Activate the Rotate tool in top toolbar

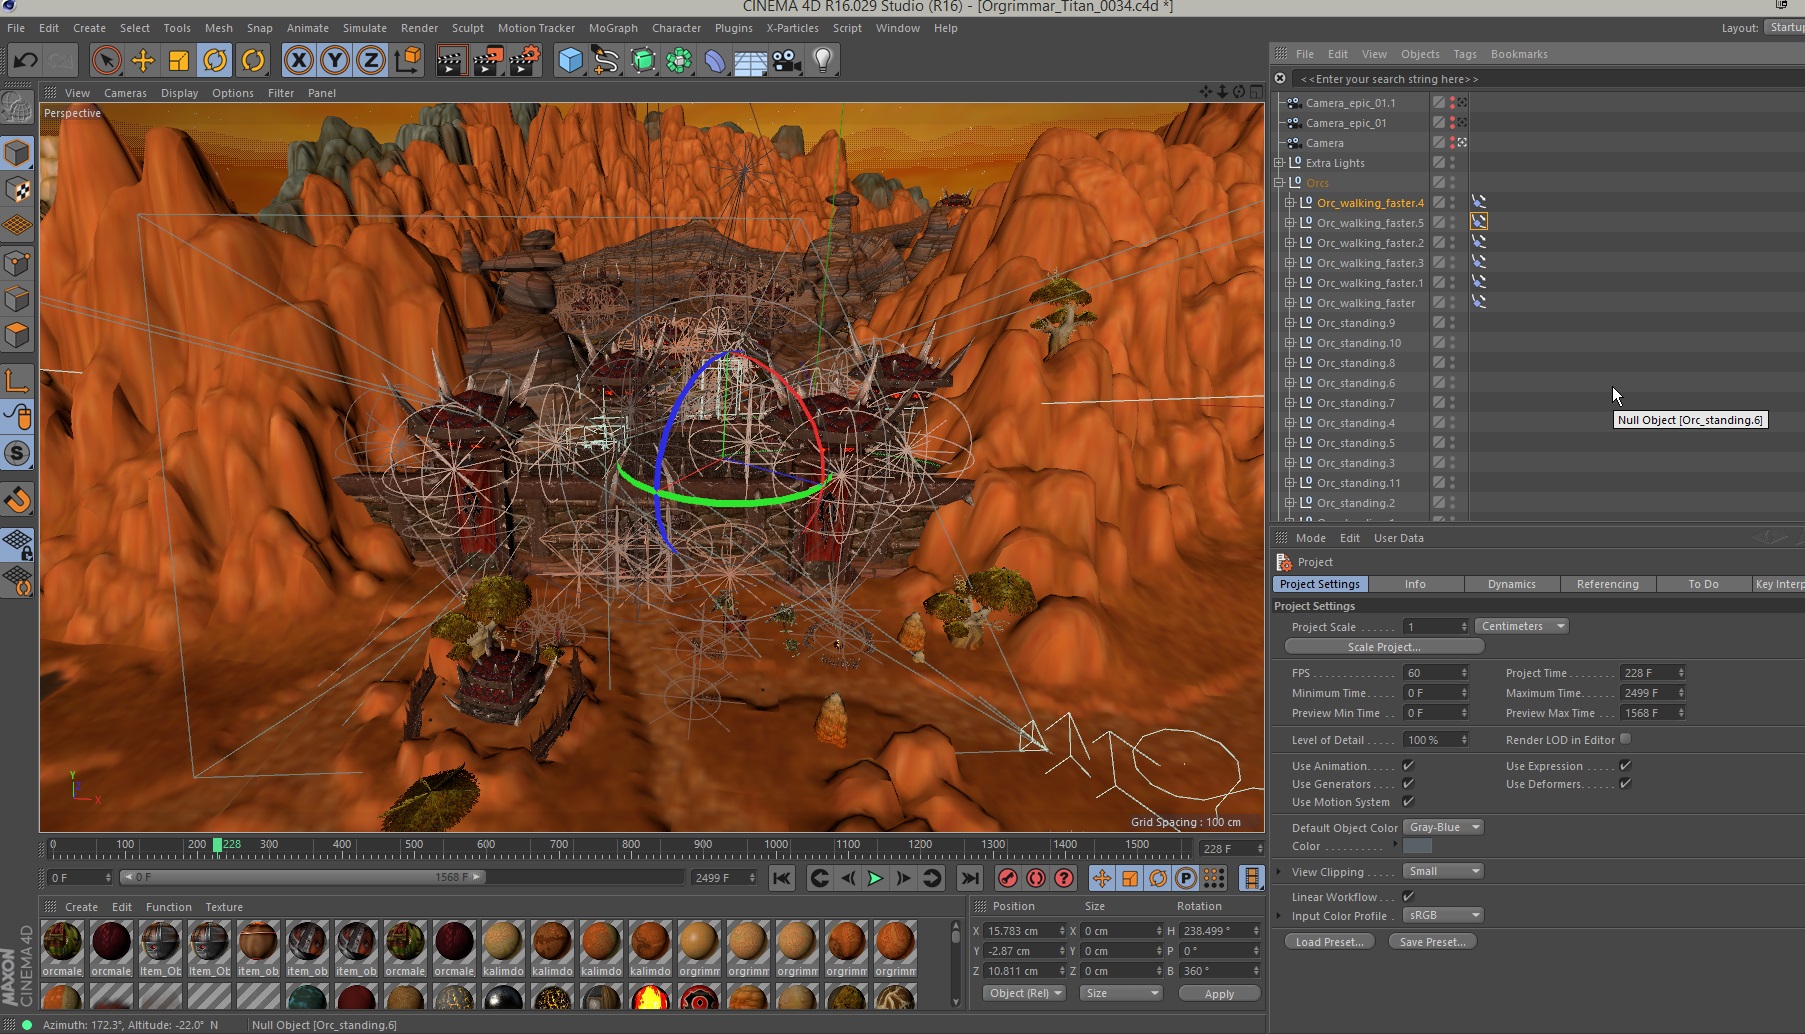point(215,61)
